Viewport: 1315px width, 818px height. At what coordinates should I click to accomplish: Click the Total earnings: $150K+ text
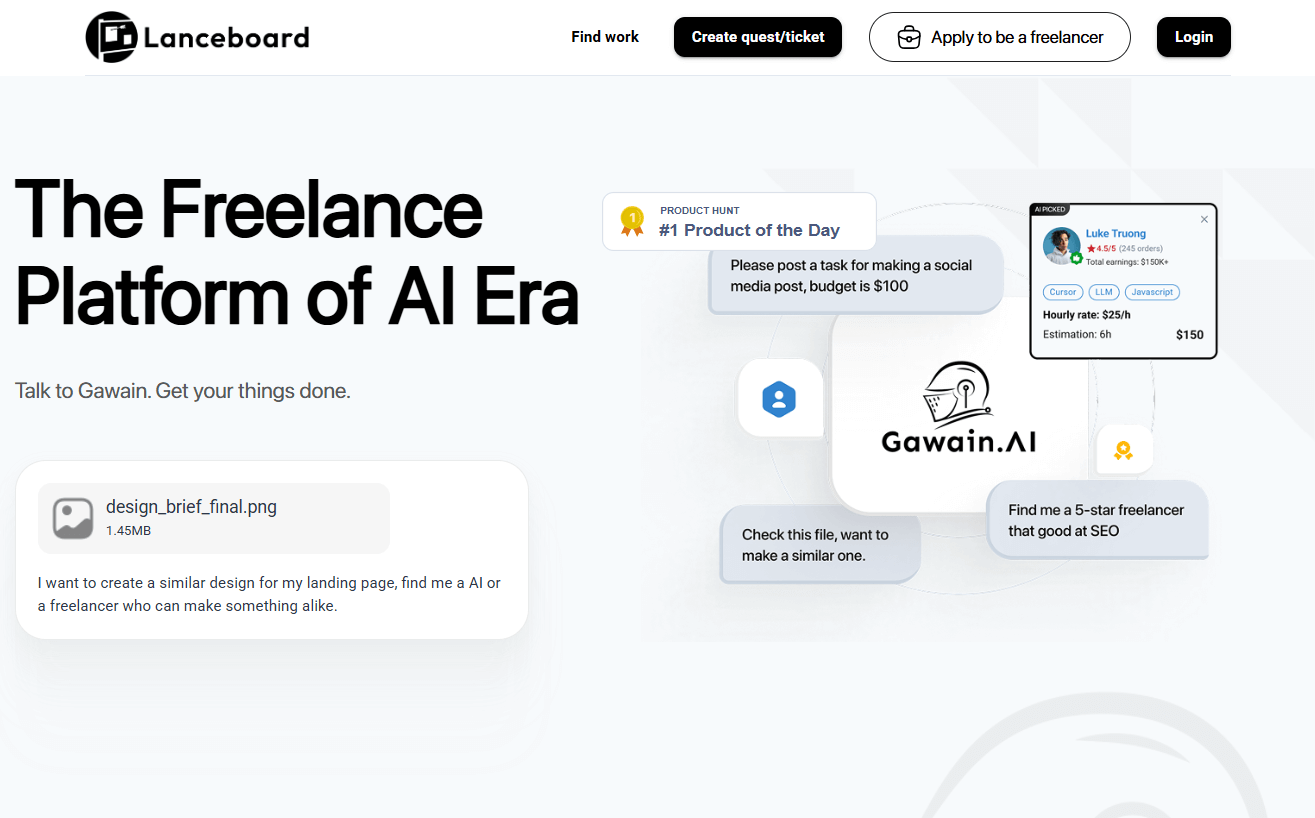pyautogui.click(x=1127, y=261)
